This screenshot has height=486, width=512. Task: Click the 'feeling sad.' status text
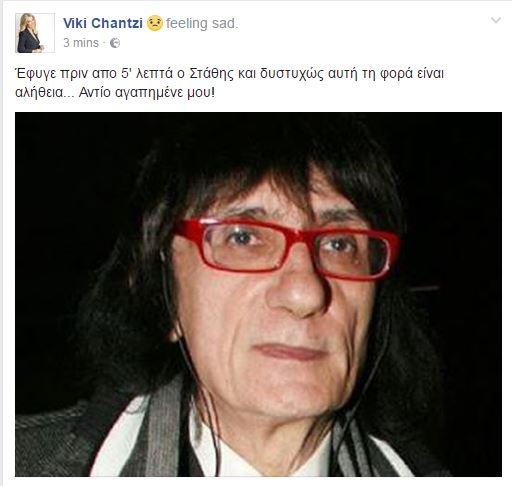point(202,24)
